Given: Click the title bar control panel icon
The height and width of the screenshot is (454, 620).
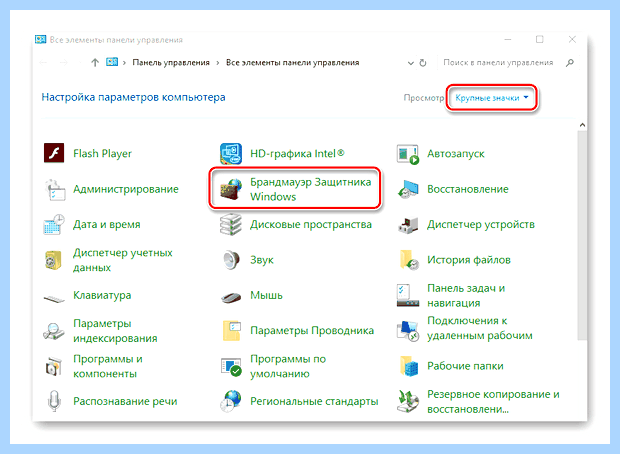Looking at the screenshot, I should click(40, 40).
